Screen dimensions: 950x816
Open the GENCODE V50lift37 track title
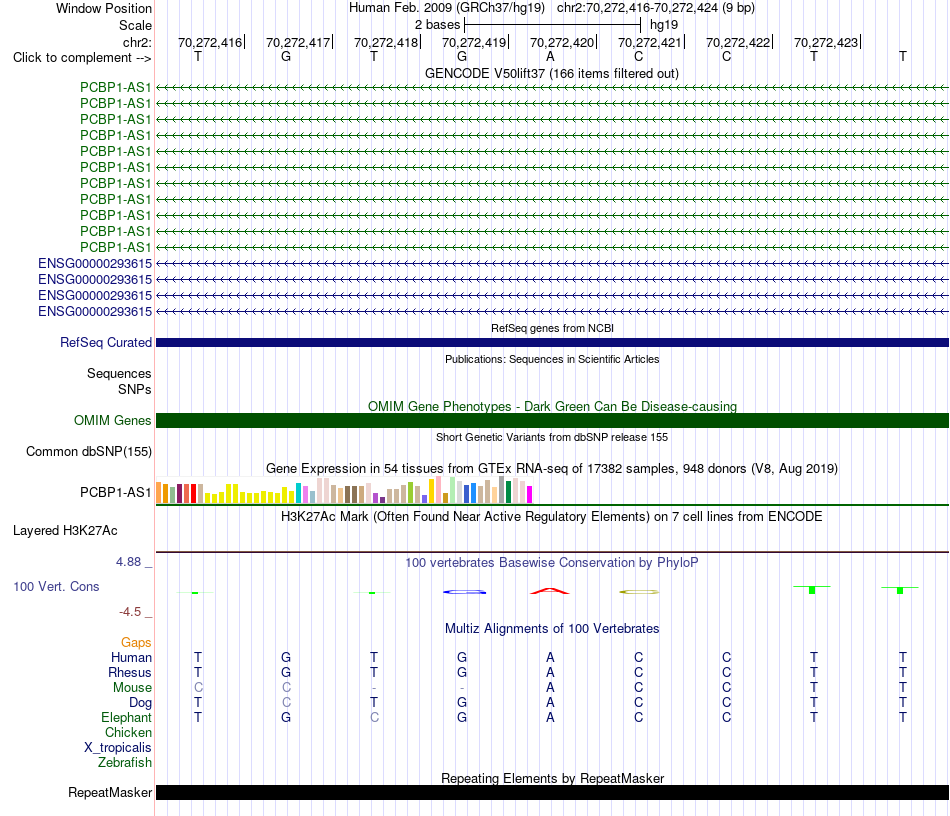point(552,73)
